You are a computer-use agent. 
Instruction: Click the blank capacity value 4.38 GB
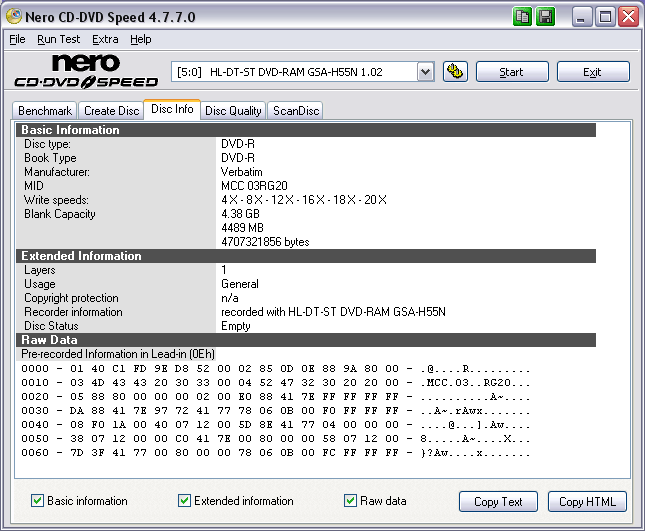click(x=240, y=214)
